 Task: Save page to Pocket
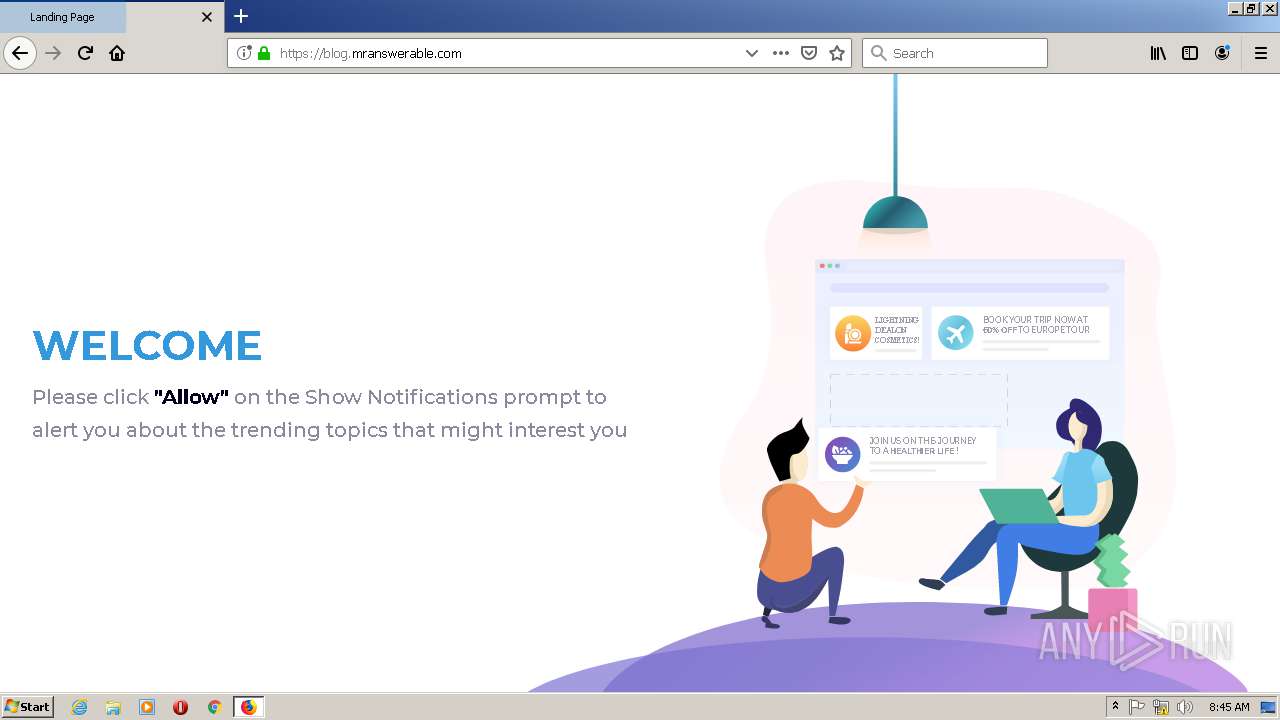click(809, 53)
